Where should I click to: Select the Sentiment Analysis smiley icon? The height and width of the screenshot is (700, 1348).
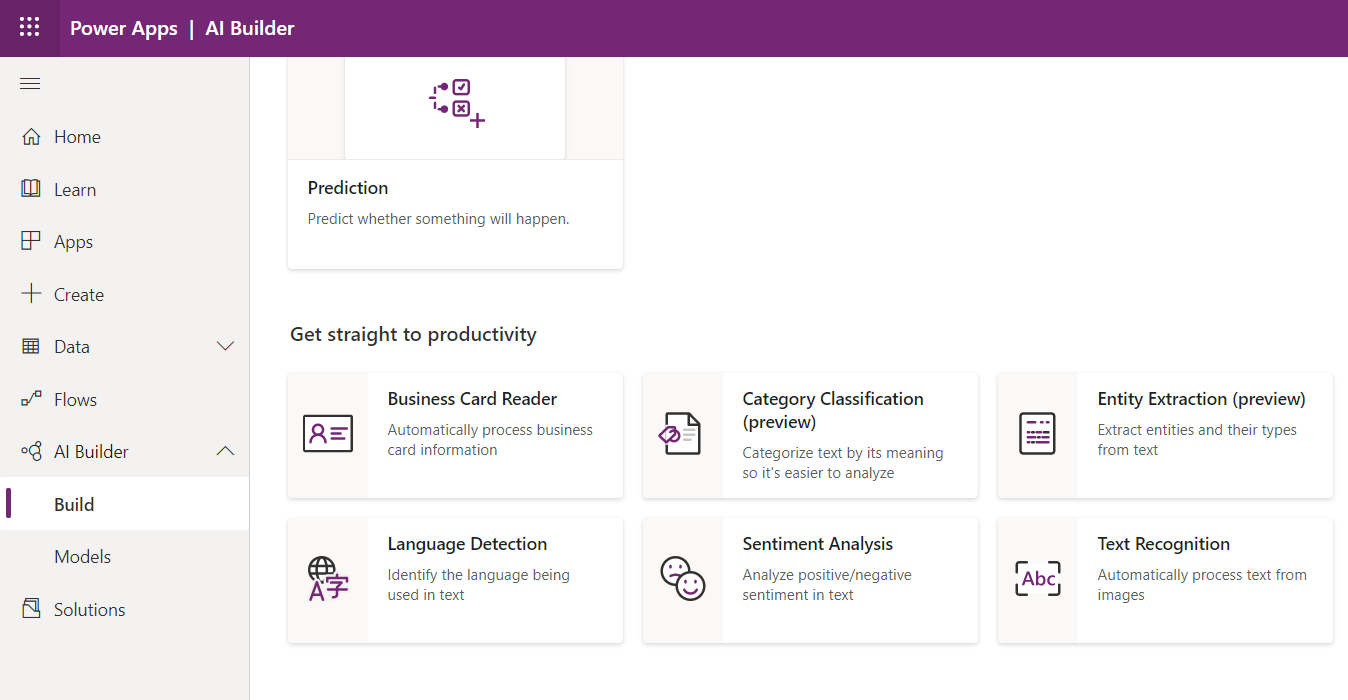click(x=683, y=578)
